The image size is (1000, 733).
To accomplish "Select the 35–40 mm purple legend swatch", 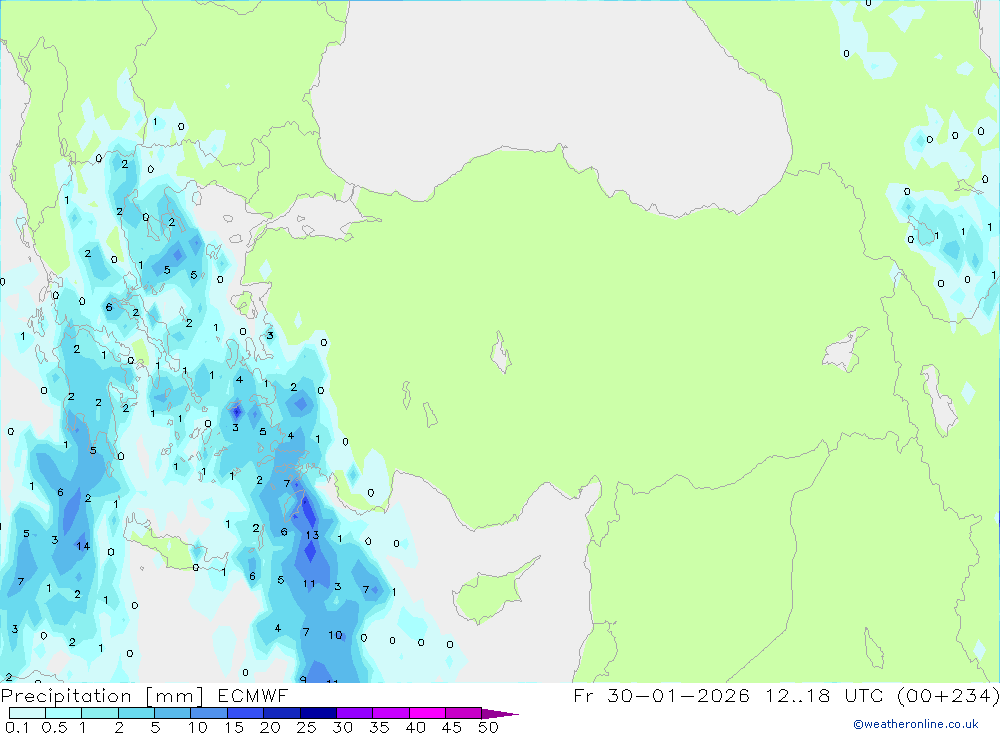I will click(x=391, y=713).
